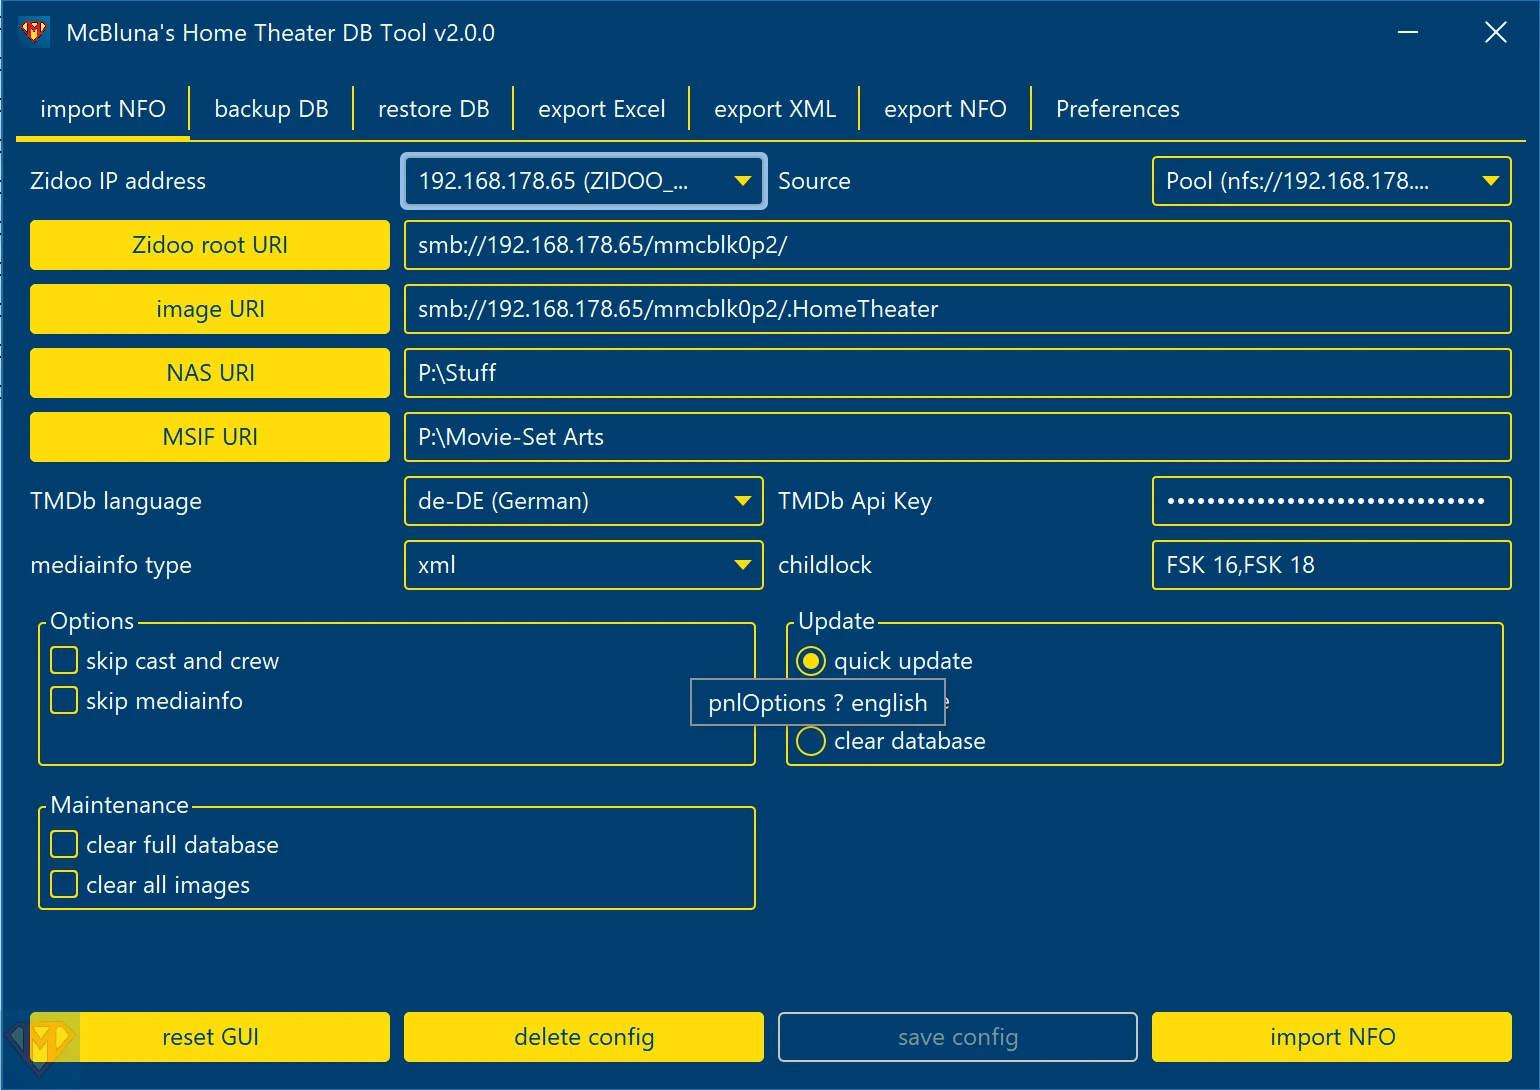
Task: Tick the clear all images checkbox
Action: (64, 885)
